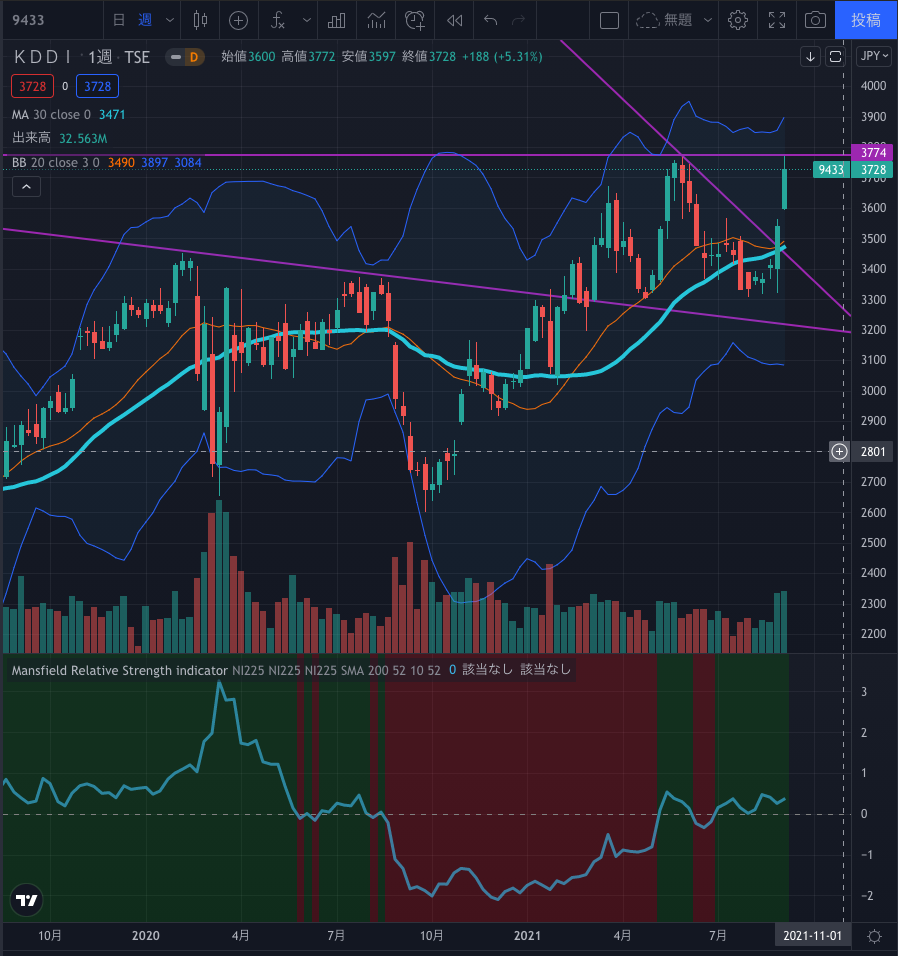This screenshot has width=898, height=956.
Task: Click the KDDI symbol title
Action: coord(42,57)
